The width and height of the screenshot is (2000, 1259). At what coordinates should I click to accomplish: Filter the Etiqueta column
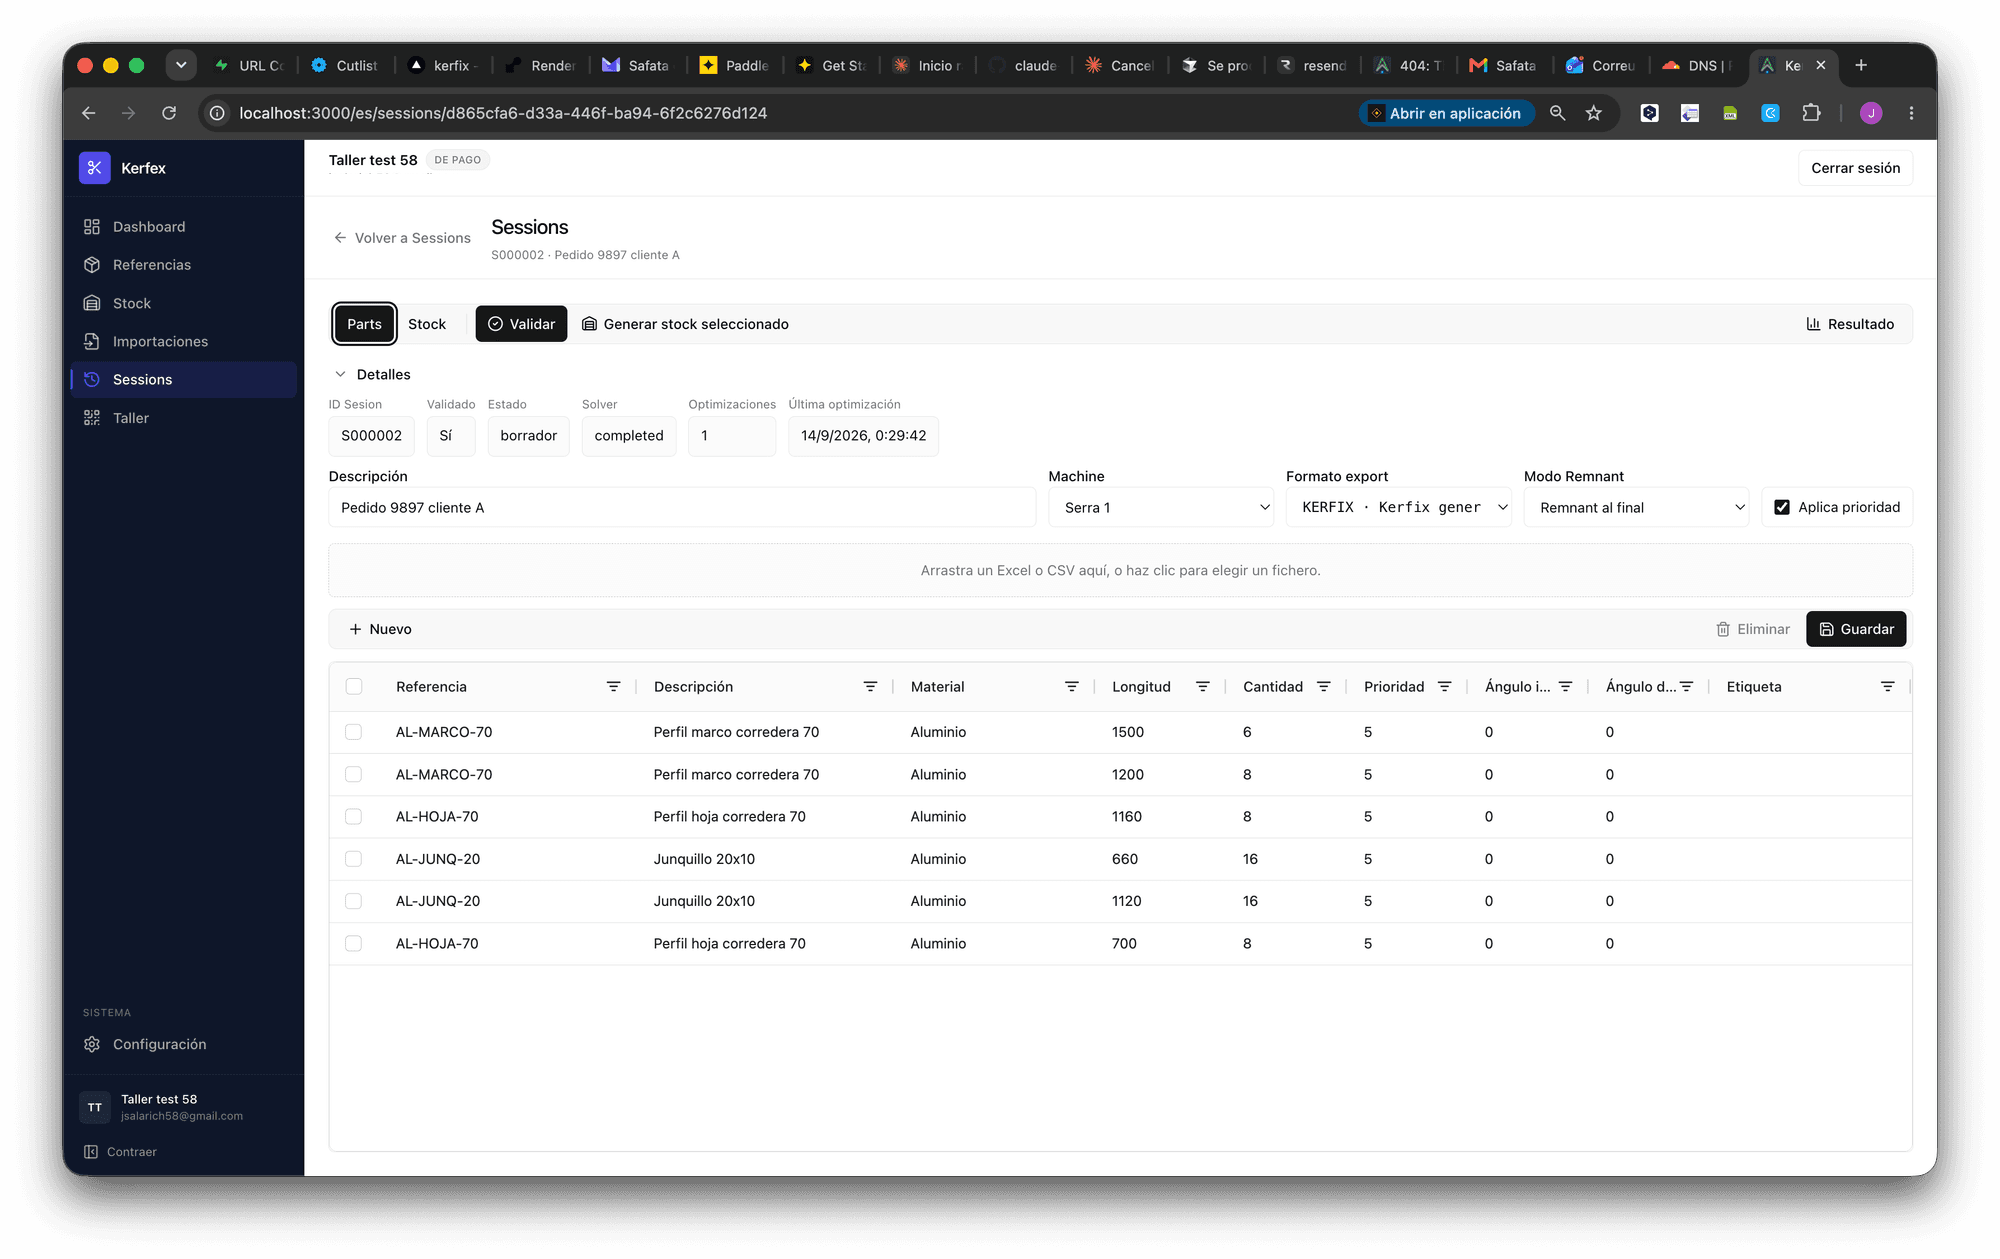coord(1887,687)
